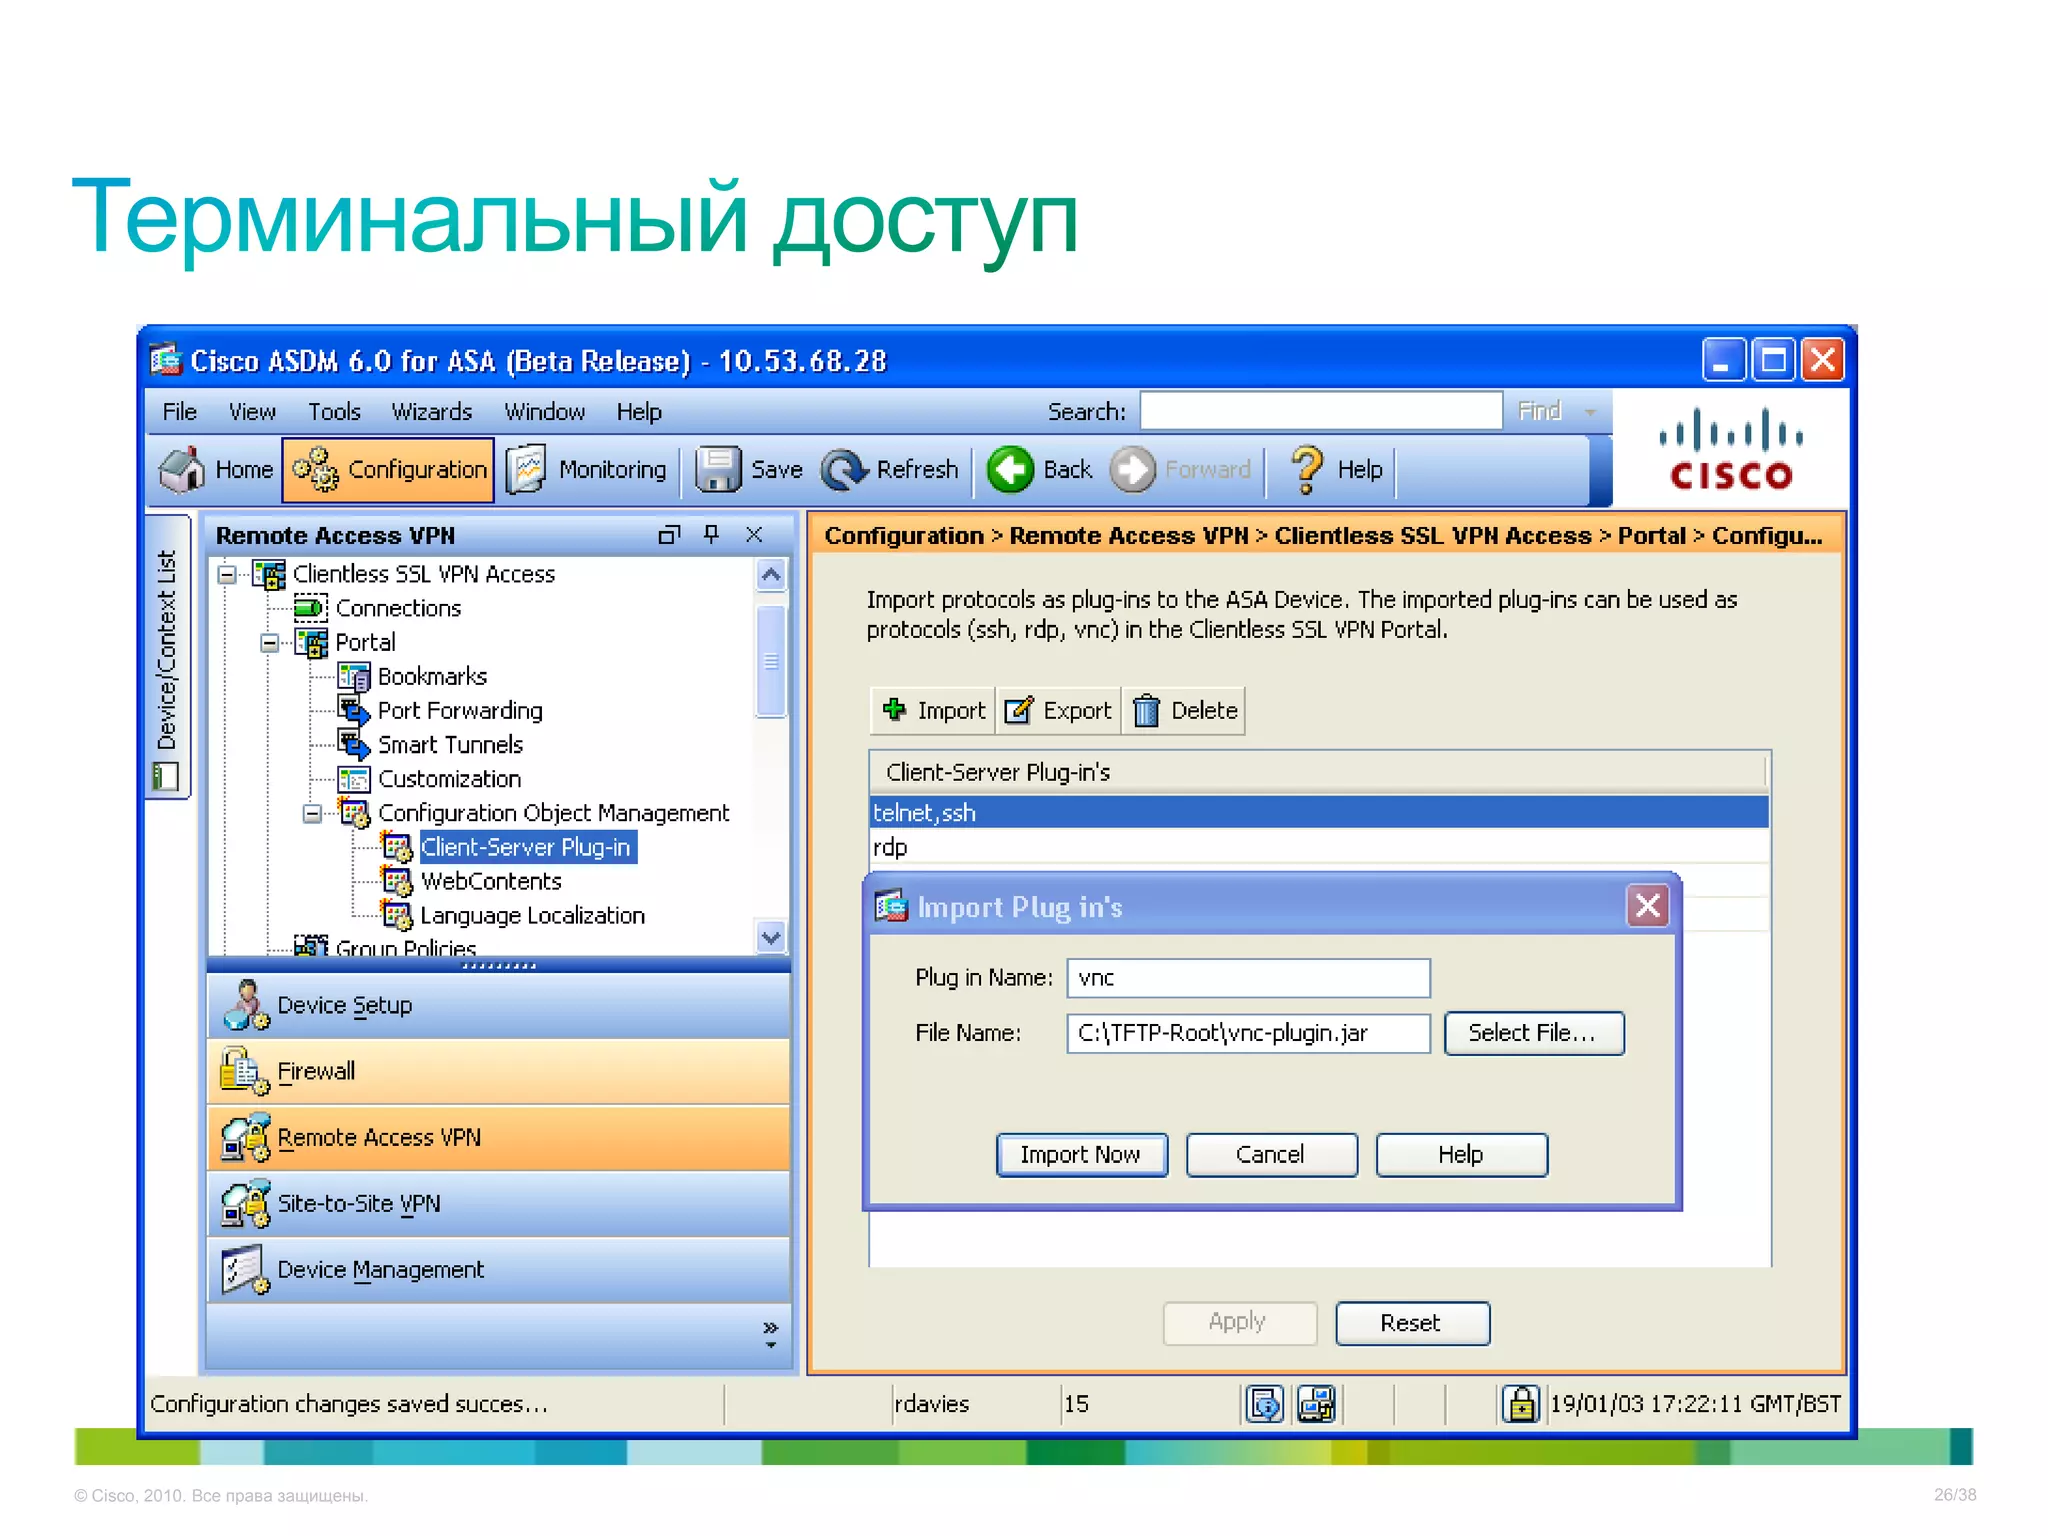Pin the Remote Access VPN panel
Image resolution: width=2048 pixels, height=1536 pixels.
(711, 535)
